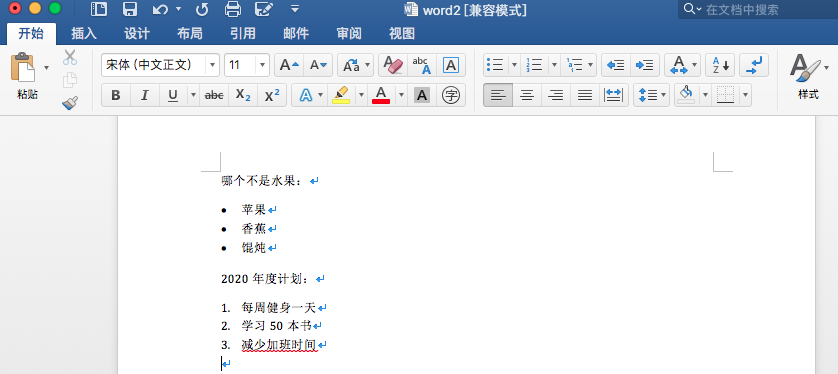Open font color dropdown arrow
This screenshot has height=374, width=838.
click(401, 95)
